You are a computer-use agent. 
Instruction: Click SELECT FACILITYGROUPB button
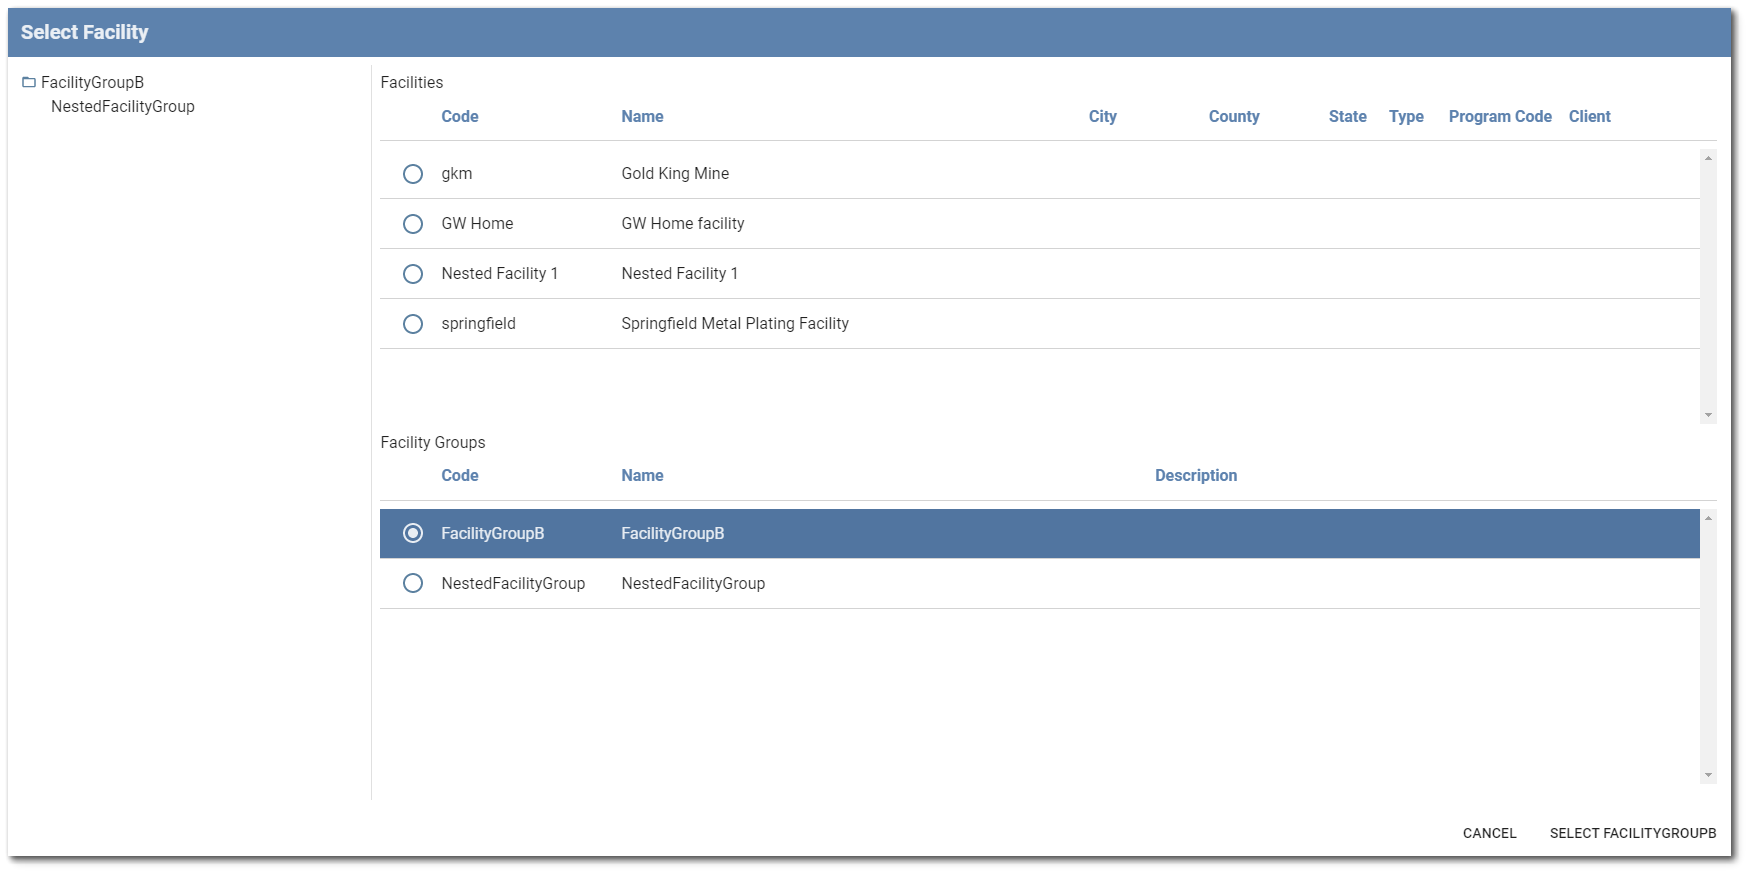pos(1633,833)
